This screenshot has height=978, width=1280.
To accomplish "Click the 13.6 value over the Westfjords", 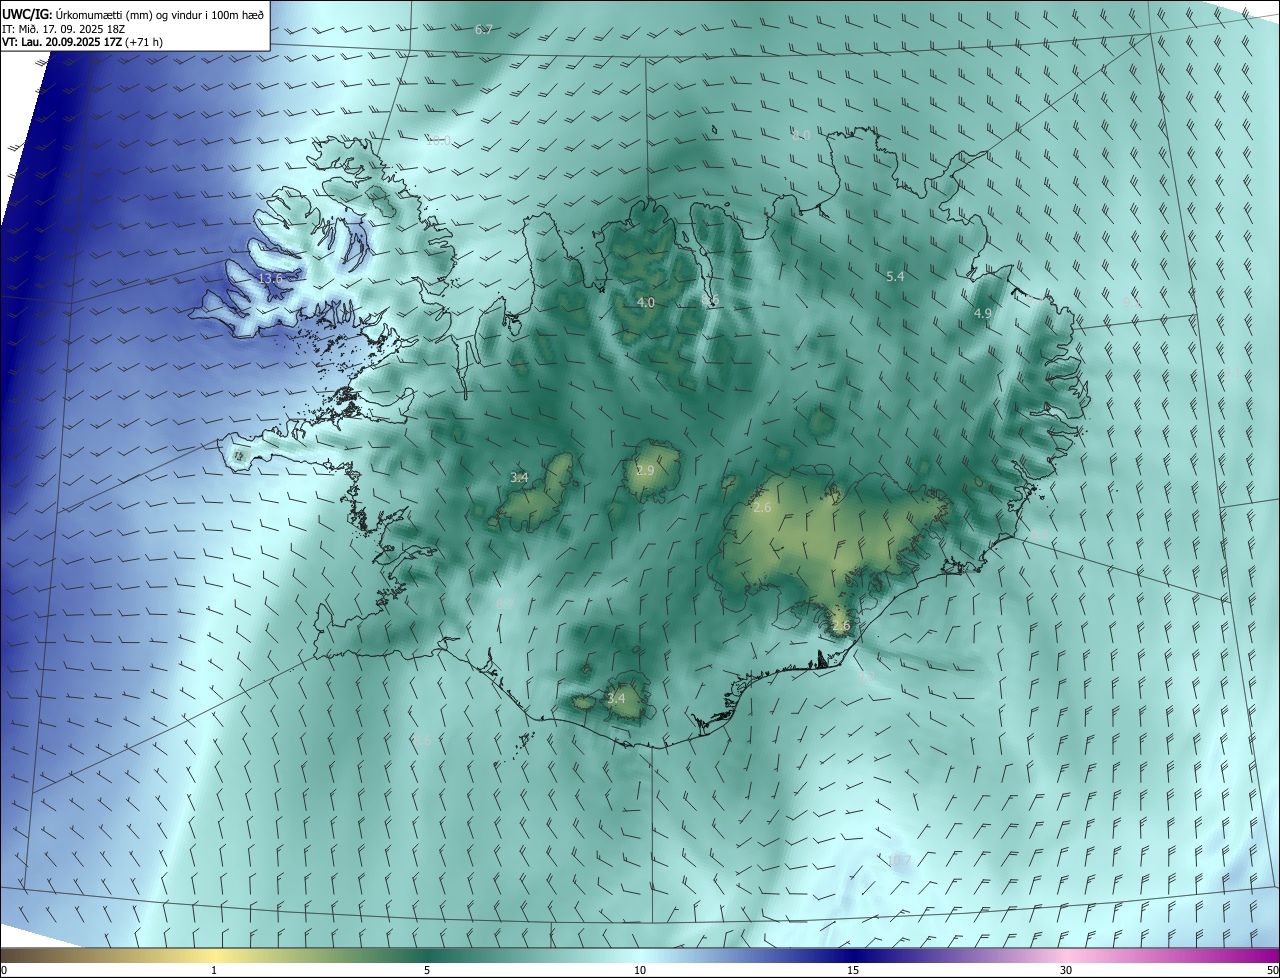I will tap(270, 279).
